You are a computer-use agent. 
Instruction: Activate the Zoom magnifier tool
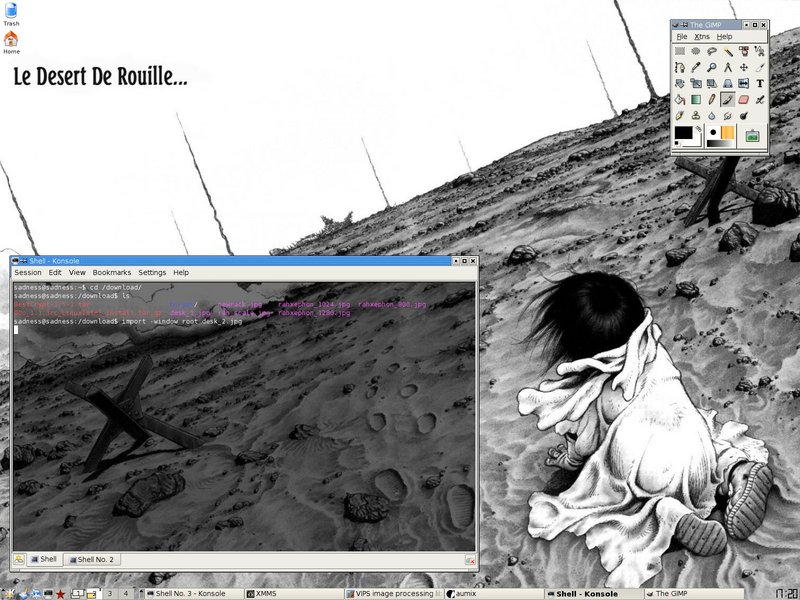point(712,67)
